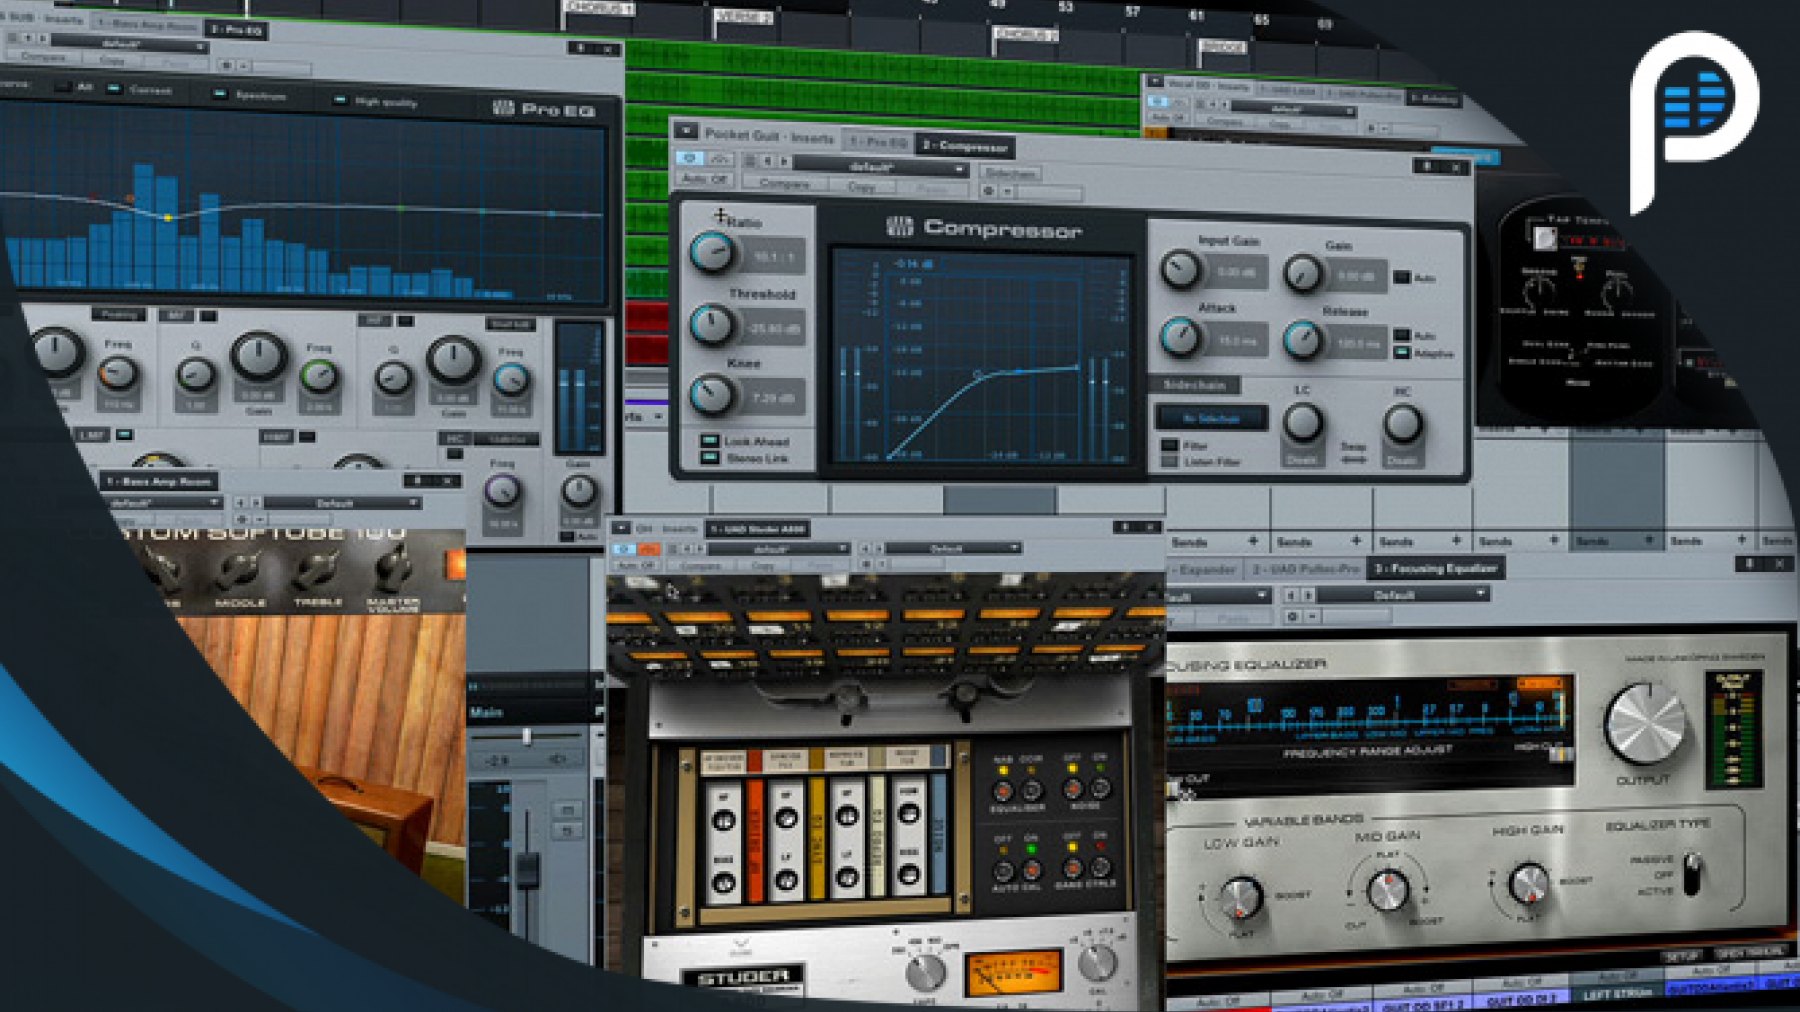Switch to the 1 - Pro EQ insert tab

click(x=878, y=142)
